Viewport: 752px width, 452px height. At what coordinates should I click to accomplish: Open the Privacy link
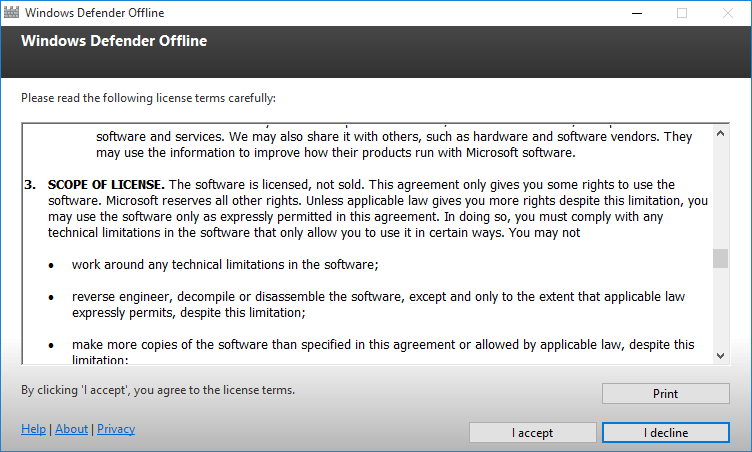click(x=116, y=429)
